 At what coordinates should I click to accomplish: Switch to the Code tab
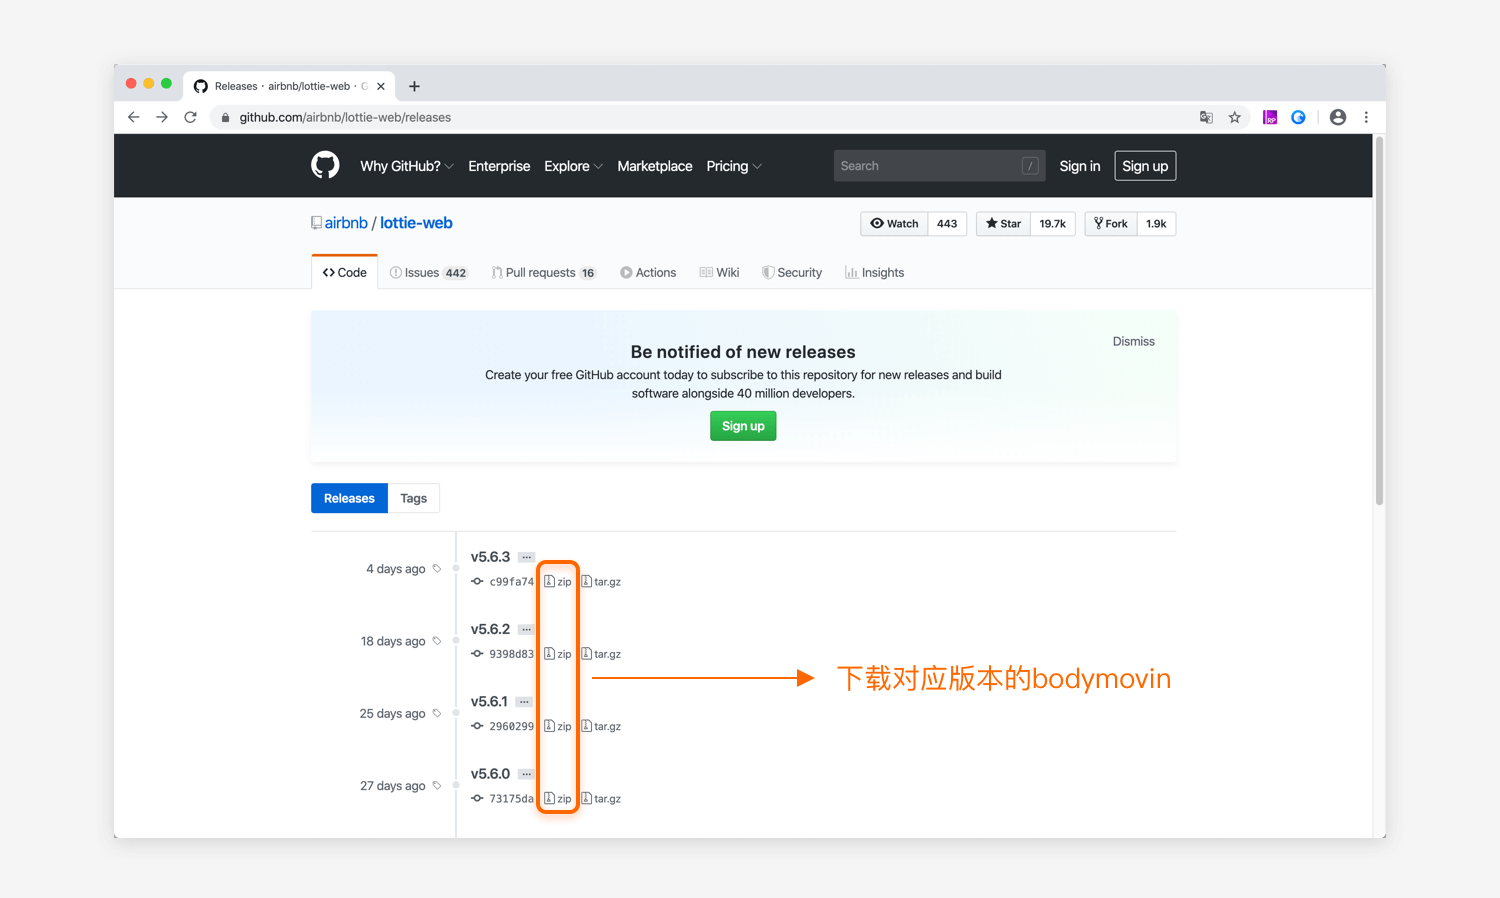(345, 272)
